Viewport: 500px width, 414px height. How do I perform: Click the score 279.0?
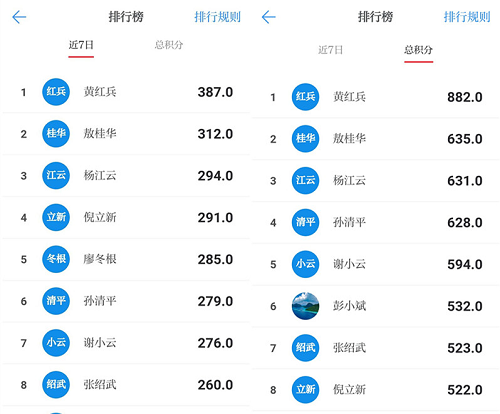[x=215, y=301]
